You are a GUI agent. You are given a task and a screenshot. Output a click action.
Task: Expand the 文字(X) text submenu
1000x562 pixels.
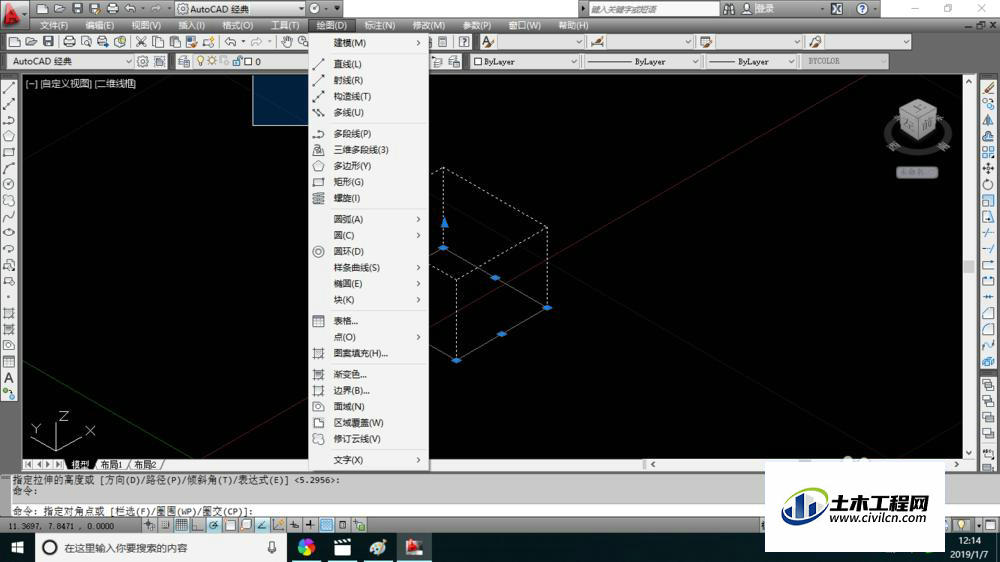tap(368, 460)
